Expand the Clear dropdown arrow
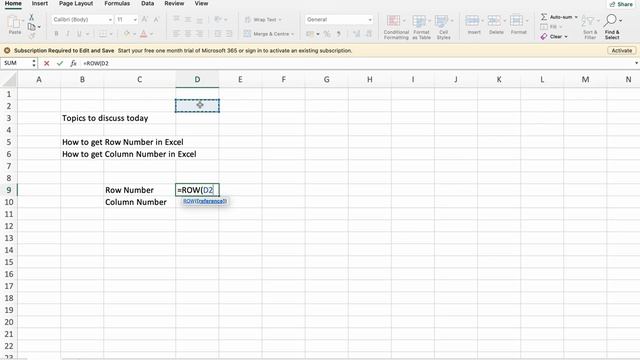 click(x=566, y=37)
